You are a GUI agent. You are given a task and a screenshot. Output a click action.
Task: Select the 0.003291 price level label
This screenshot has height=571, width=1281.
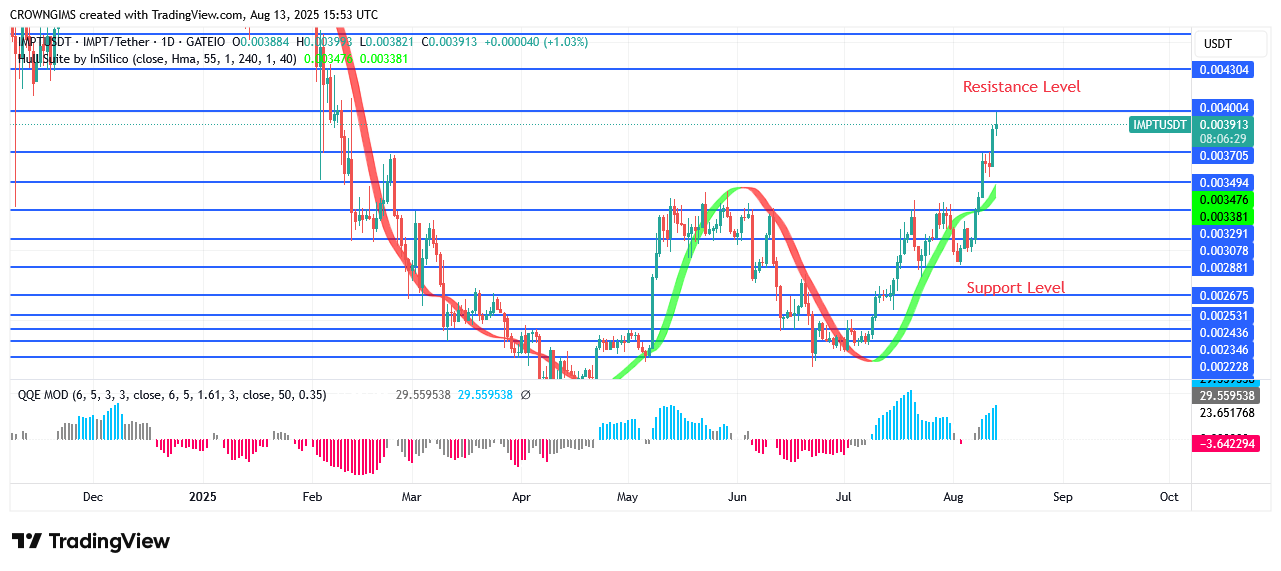[1225, 233]
